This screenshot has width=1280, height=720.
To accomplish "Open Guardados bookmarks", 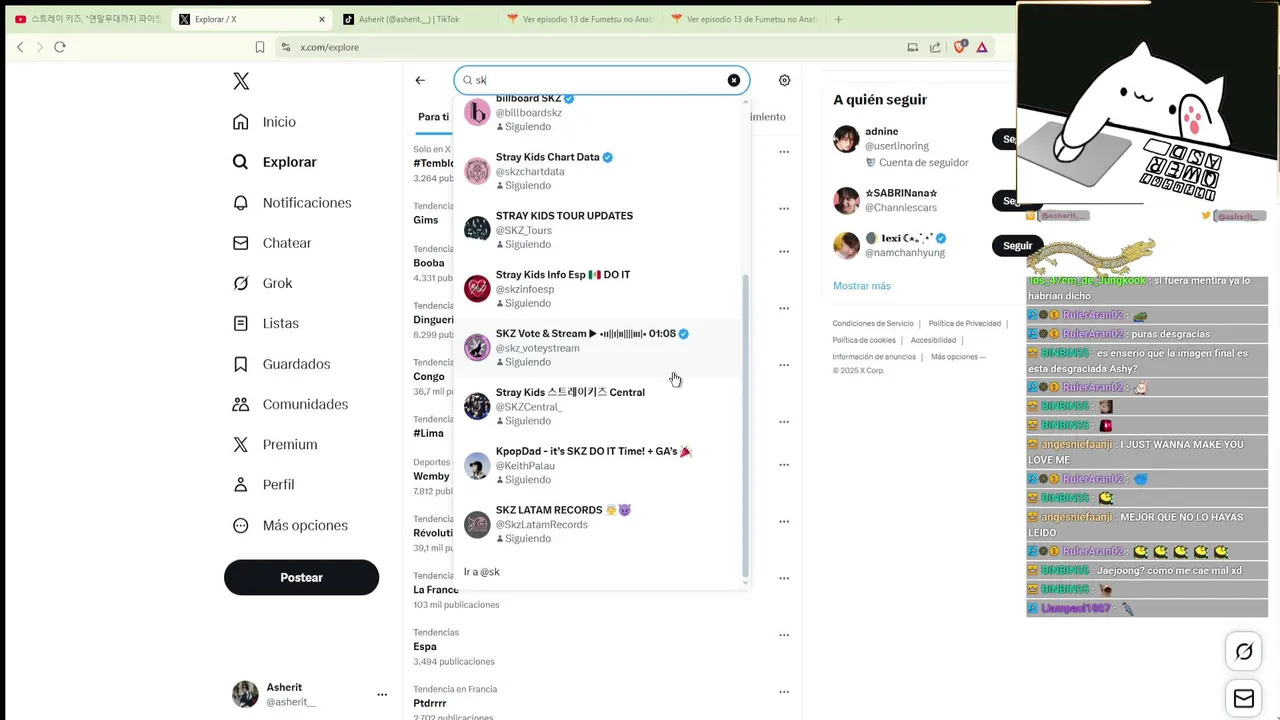I will [x=281, y=364].
